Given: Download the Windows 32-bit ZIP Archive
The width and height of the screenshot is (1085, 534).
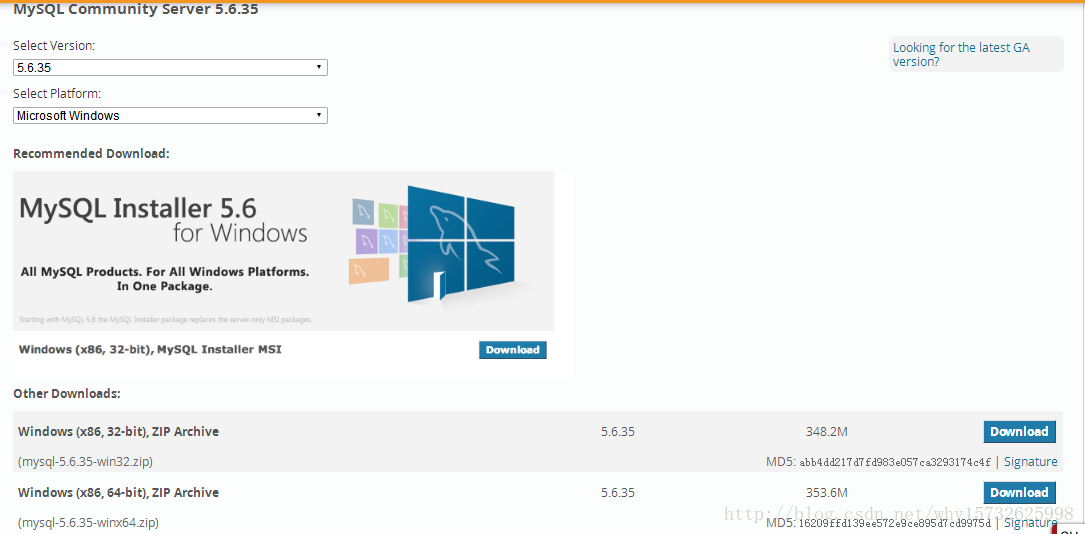Looking at the screenshot, I should (x=1019, y=432).
